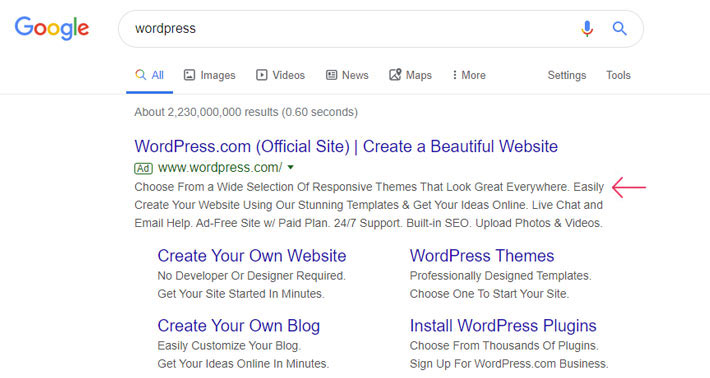Click the Maps tab map-pin icon
Screen dimensions: 710x378
[x=395, y=75]
